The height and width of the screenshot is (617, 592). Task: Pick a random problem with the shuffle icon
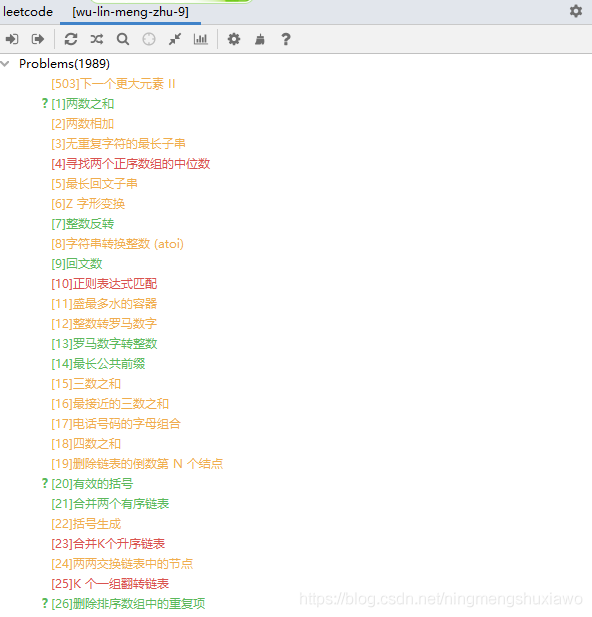97,39
